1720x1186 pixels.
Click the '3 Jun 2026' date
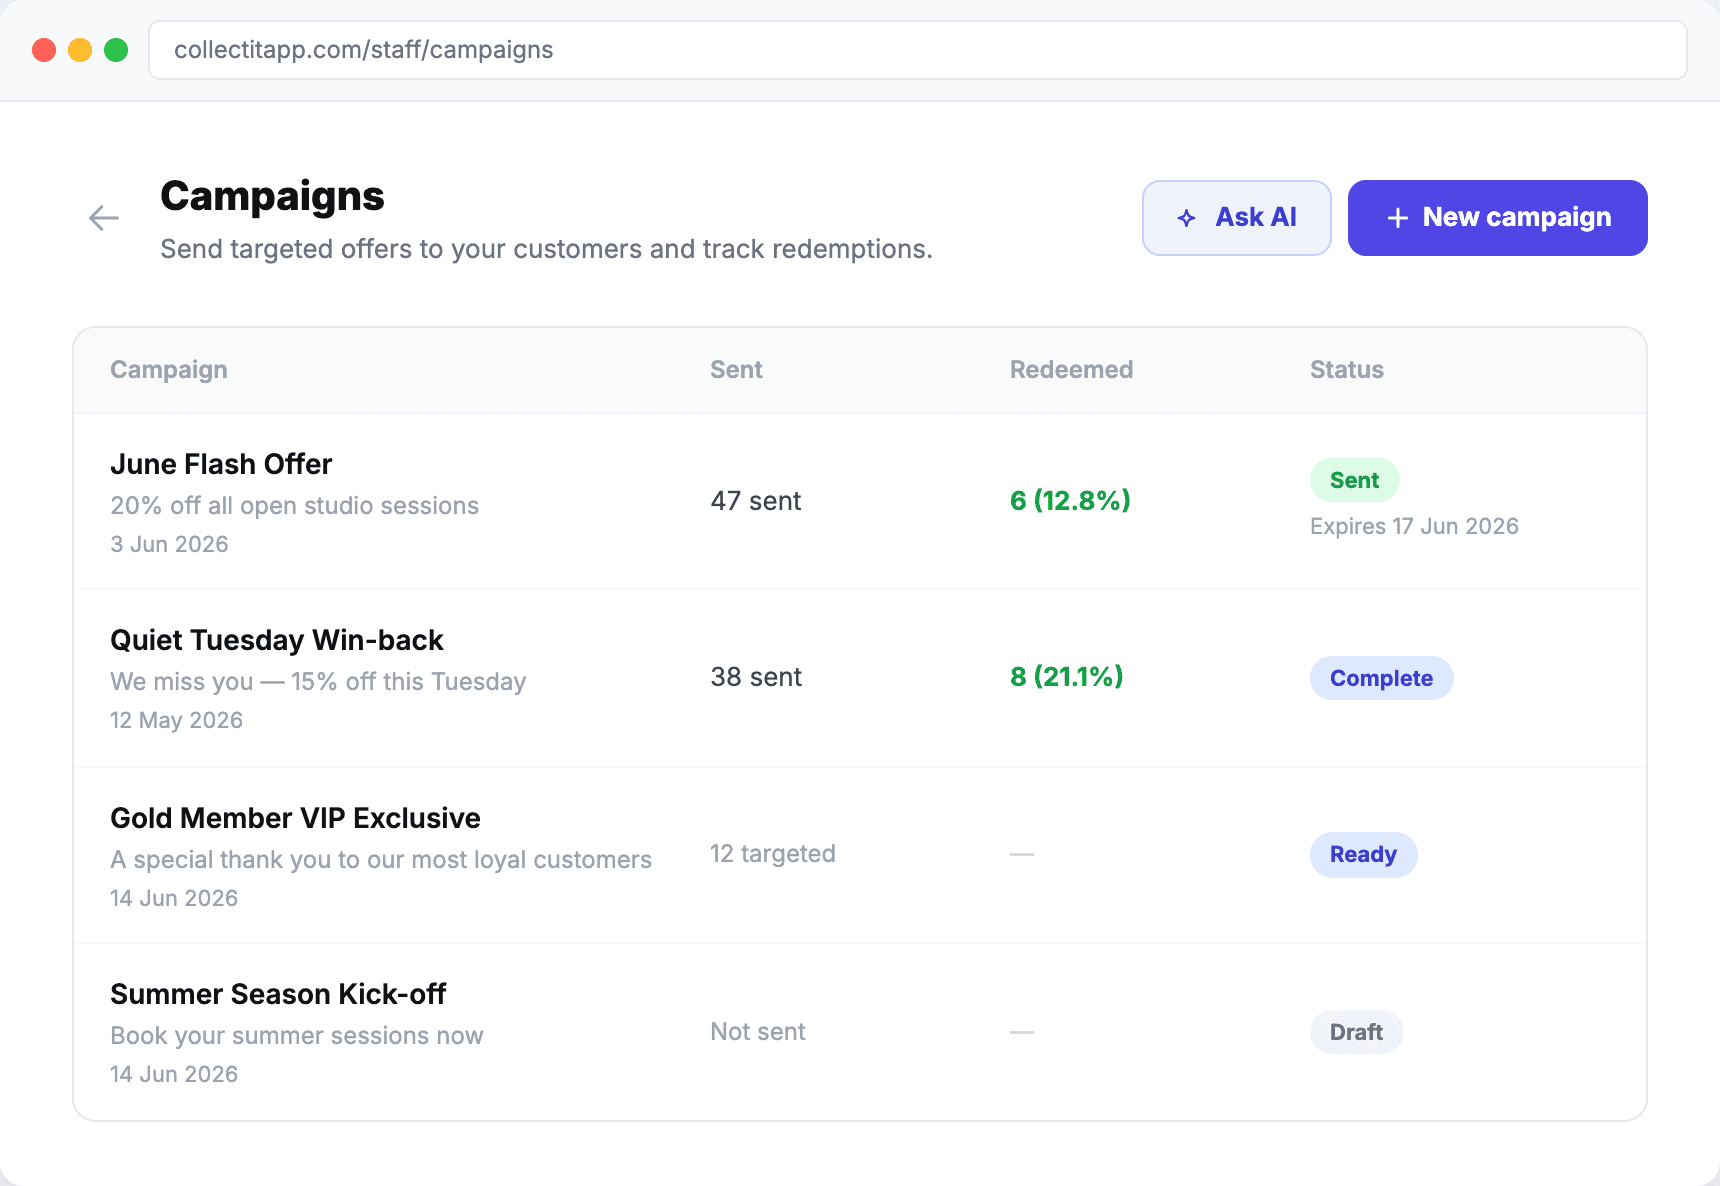click(169, 544)
